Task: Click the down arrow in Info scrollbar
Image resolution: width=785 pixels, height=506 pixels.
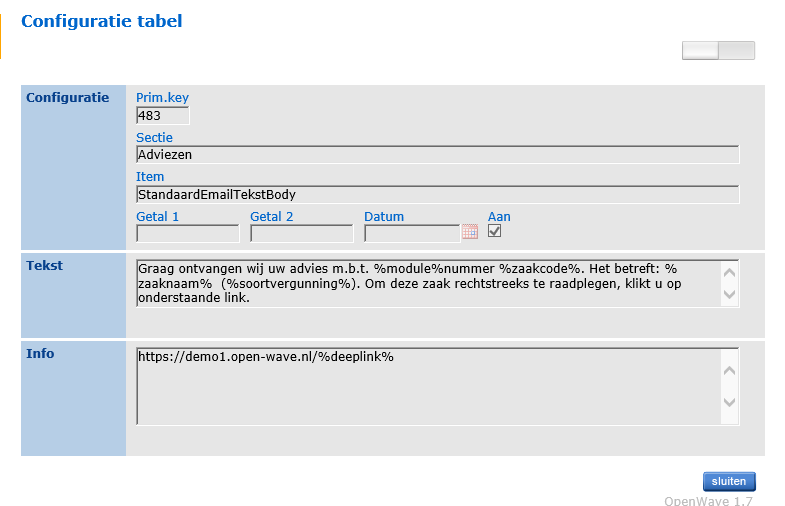Action: click(729, 402)
